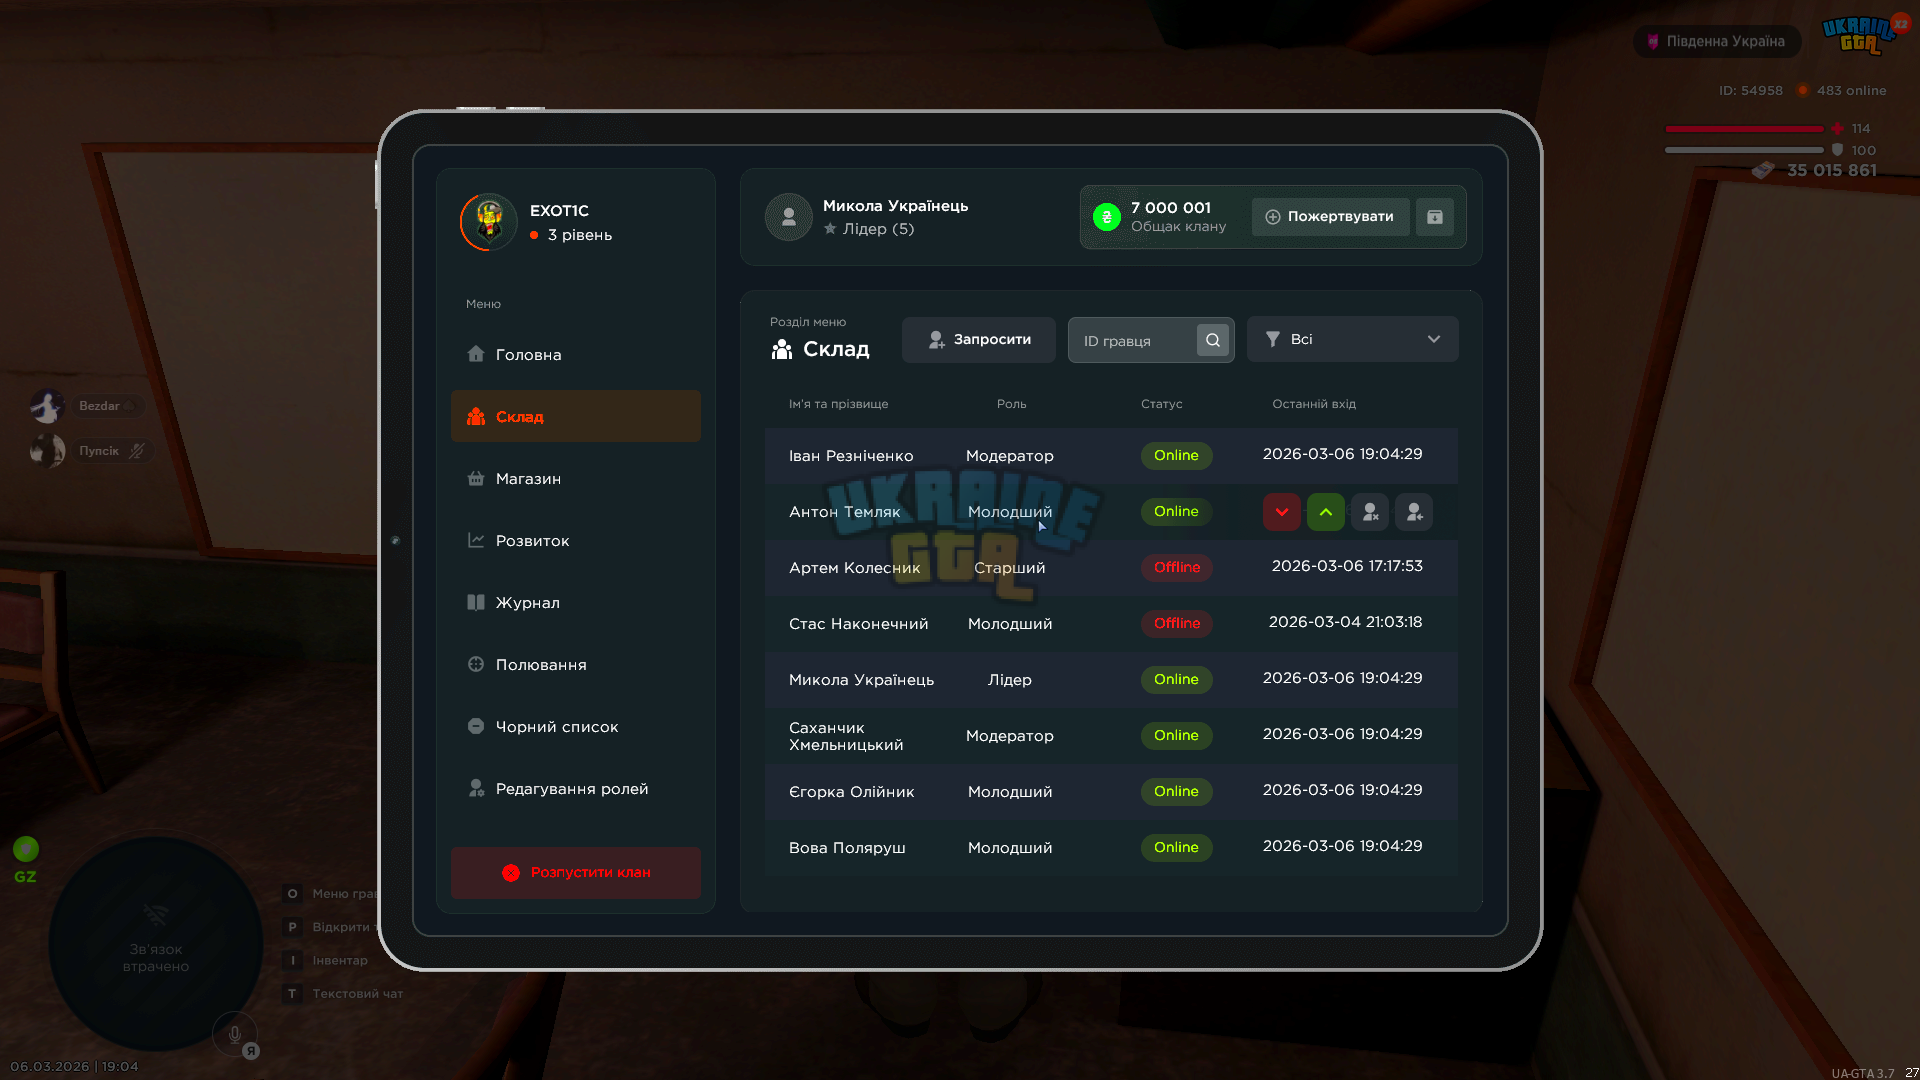Click the chart icon next to Розвиток

coord(476,540)
